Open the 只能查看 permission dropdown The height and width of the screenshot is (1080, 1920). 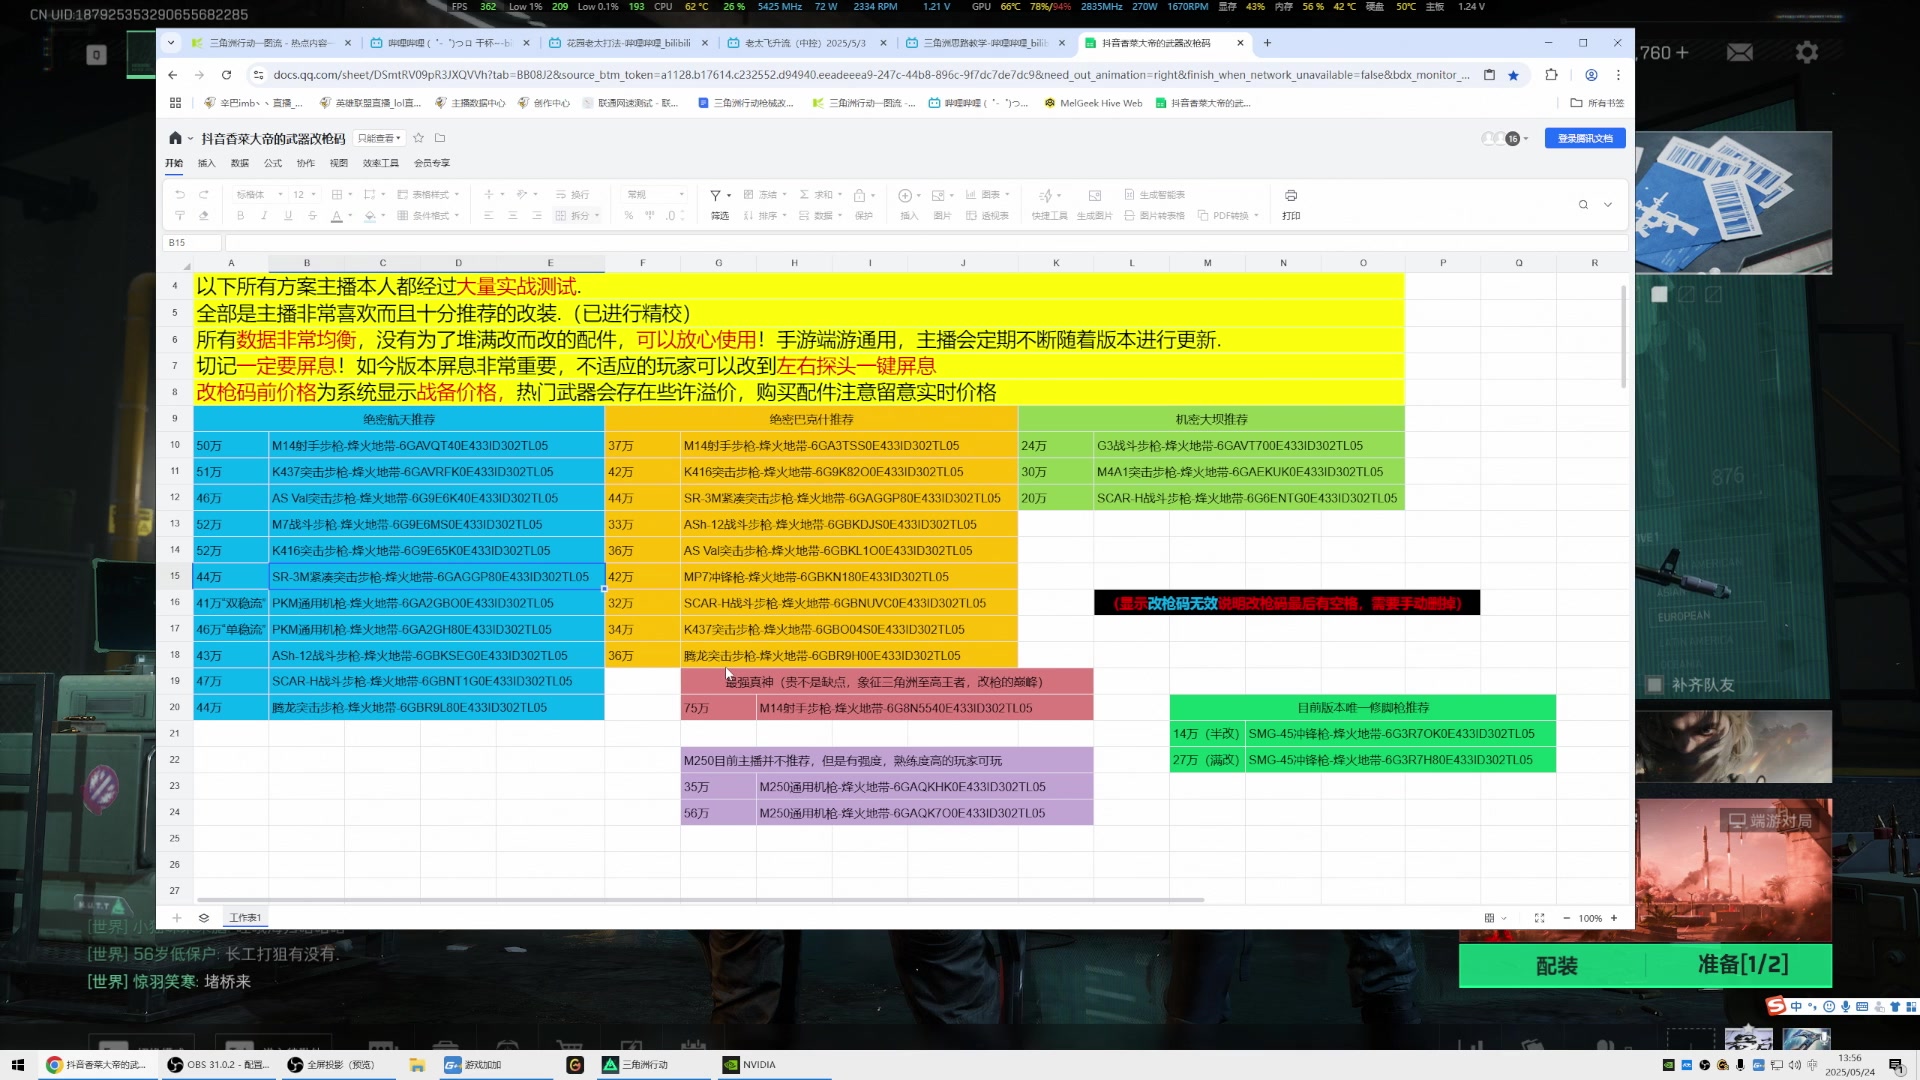[x=379, y=138]
